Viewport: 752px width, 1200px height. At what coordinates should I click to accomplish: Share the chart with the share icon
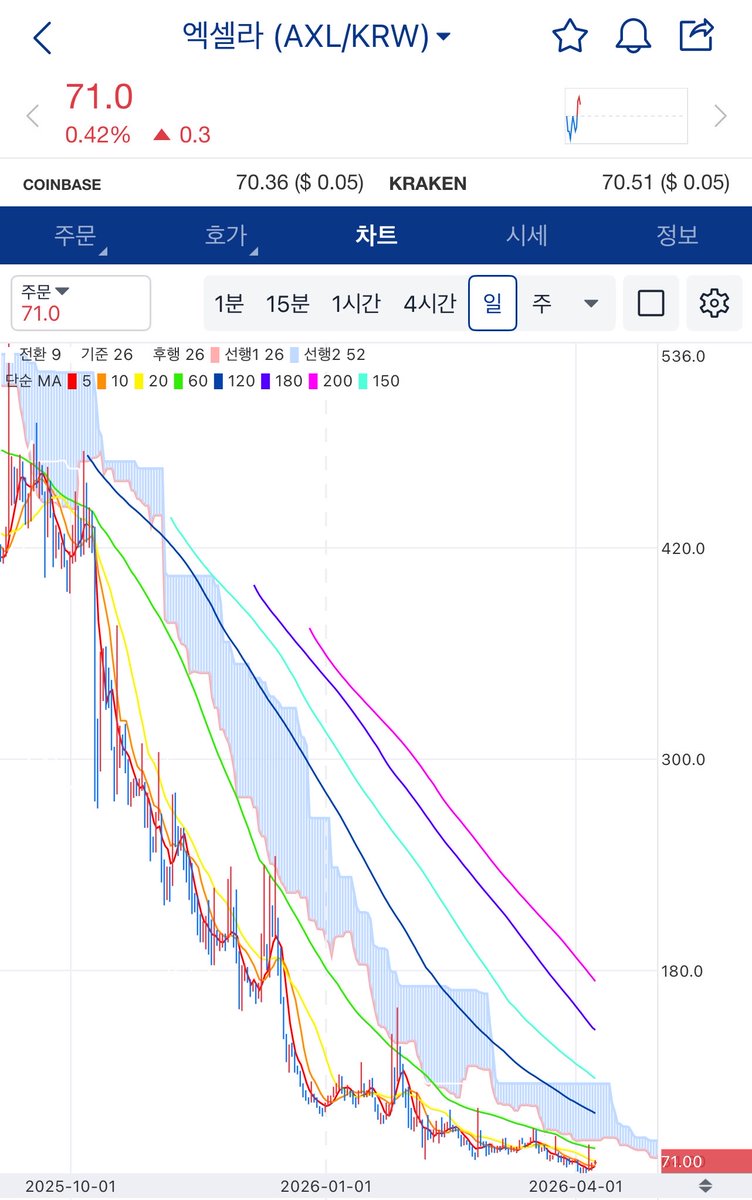pos(696,35)
